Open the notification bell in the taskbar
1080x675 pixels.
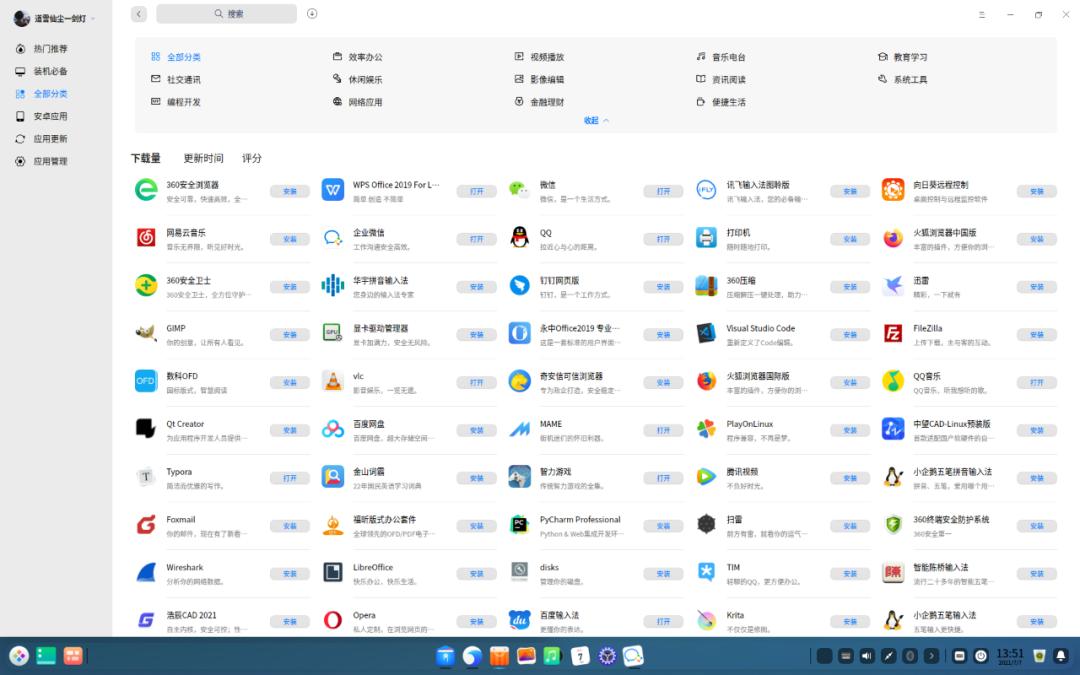coord(1061,656)
